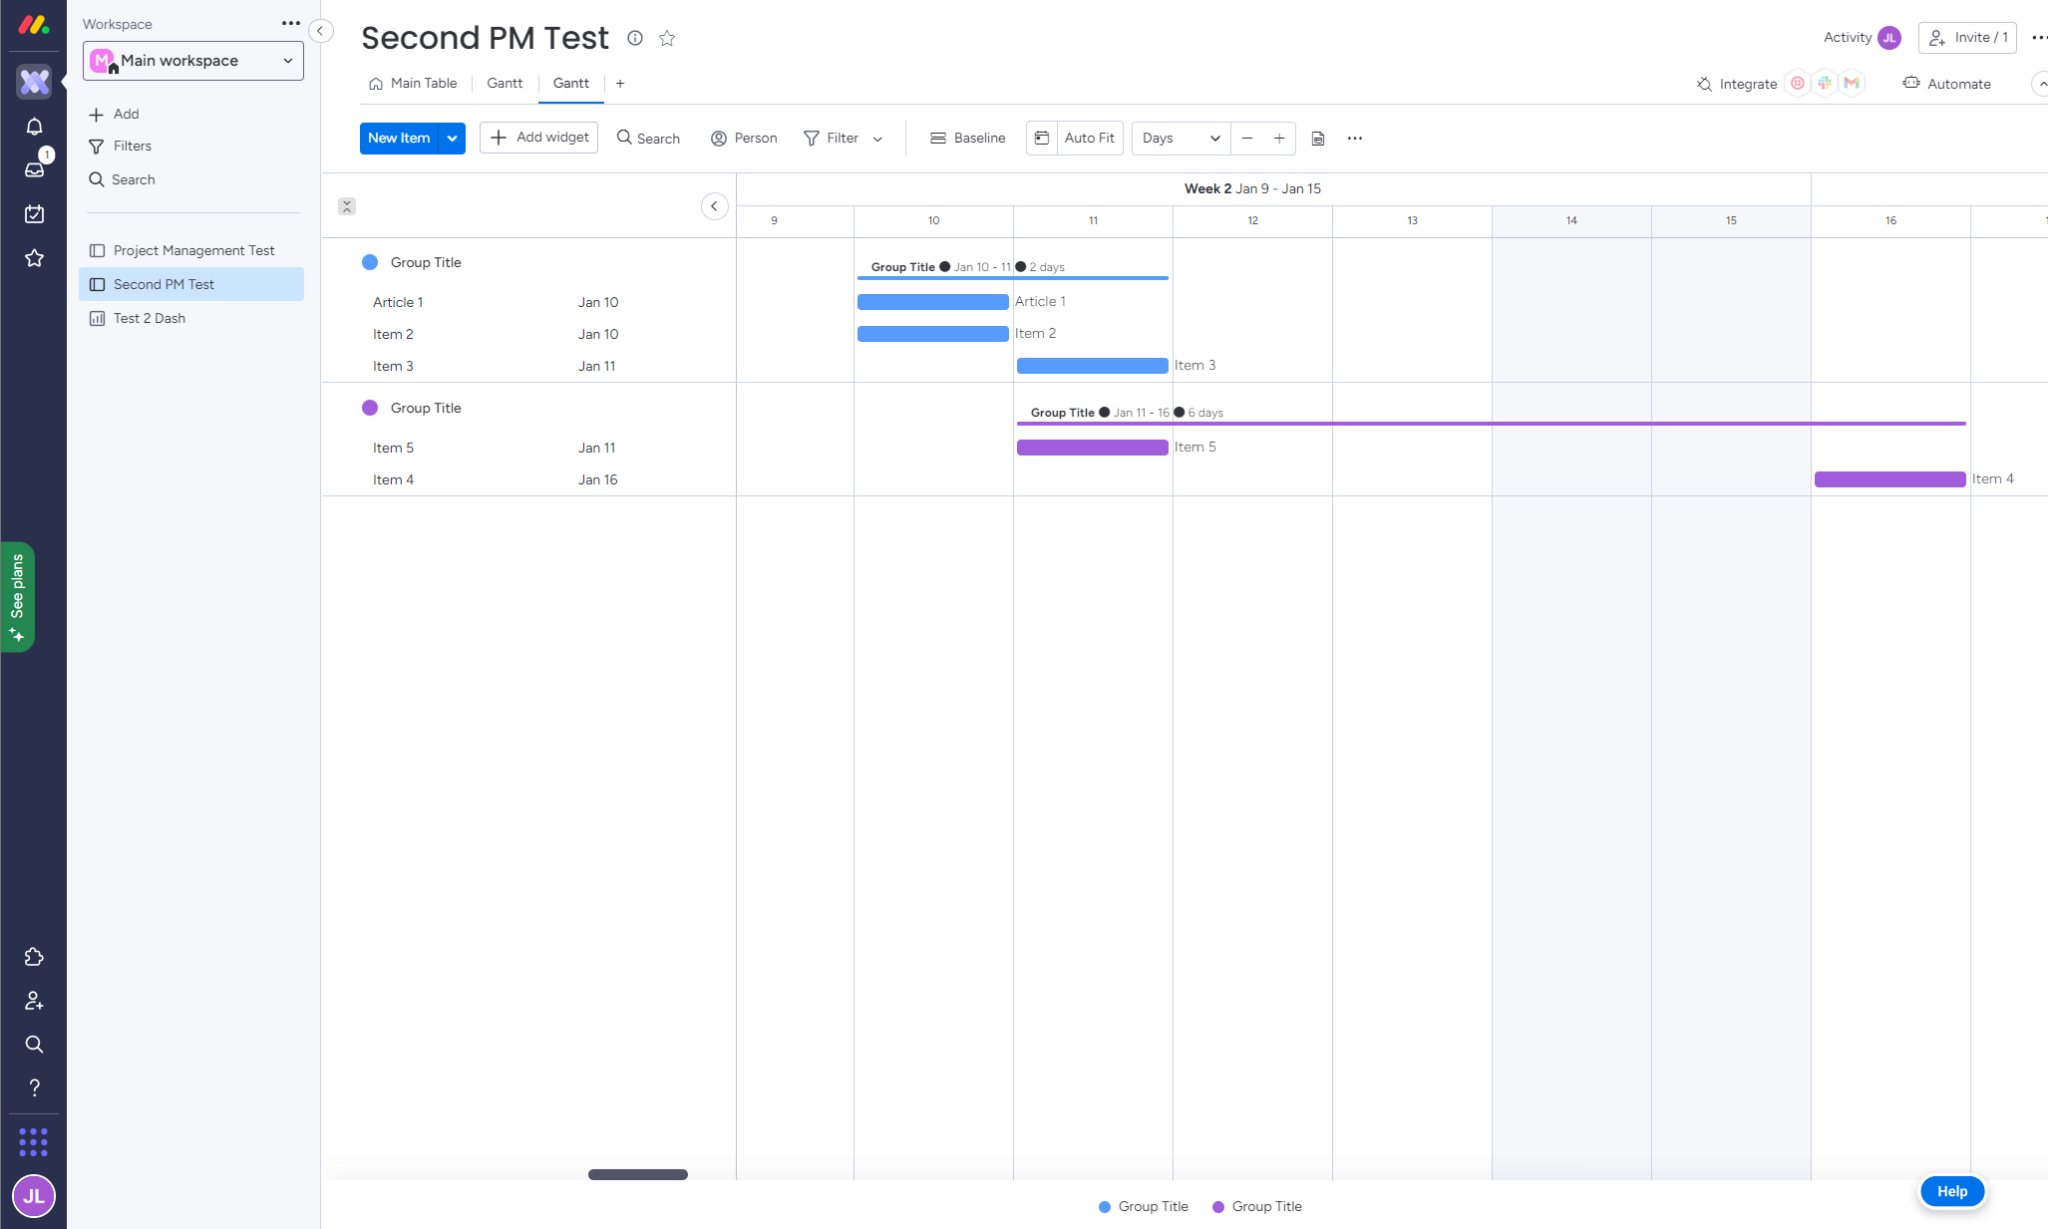This screenshot has height=1229, width=2048.
Task: Open Favorites via the star icon
Action: pos(34,258)
